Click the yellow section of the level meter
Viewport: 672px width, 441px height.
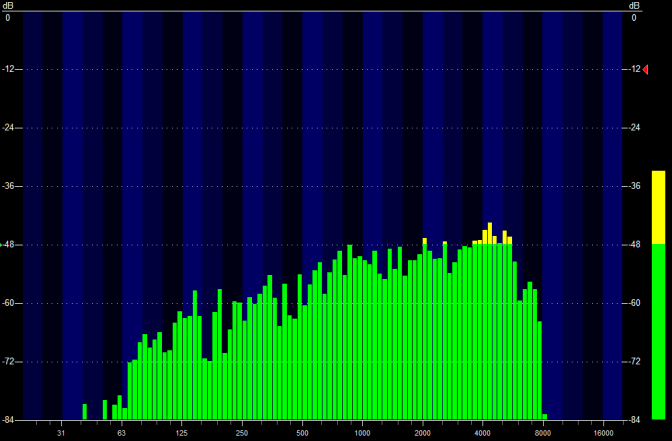pos(658,207)
